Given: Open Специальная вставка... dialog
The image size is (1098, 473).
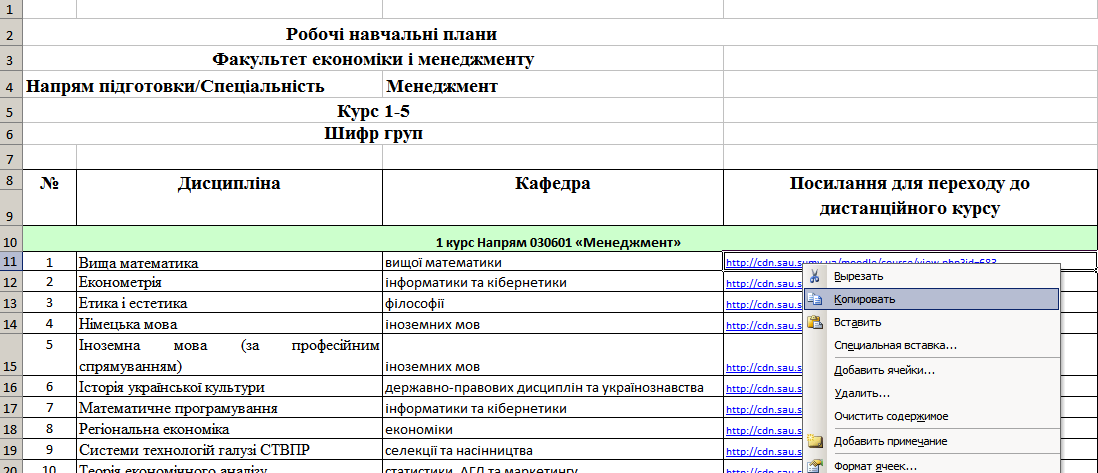Looking at the screenshot, I should pyautogui.click(x=931, y=345).
